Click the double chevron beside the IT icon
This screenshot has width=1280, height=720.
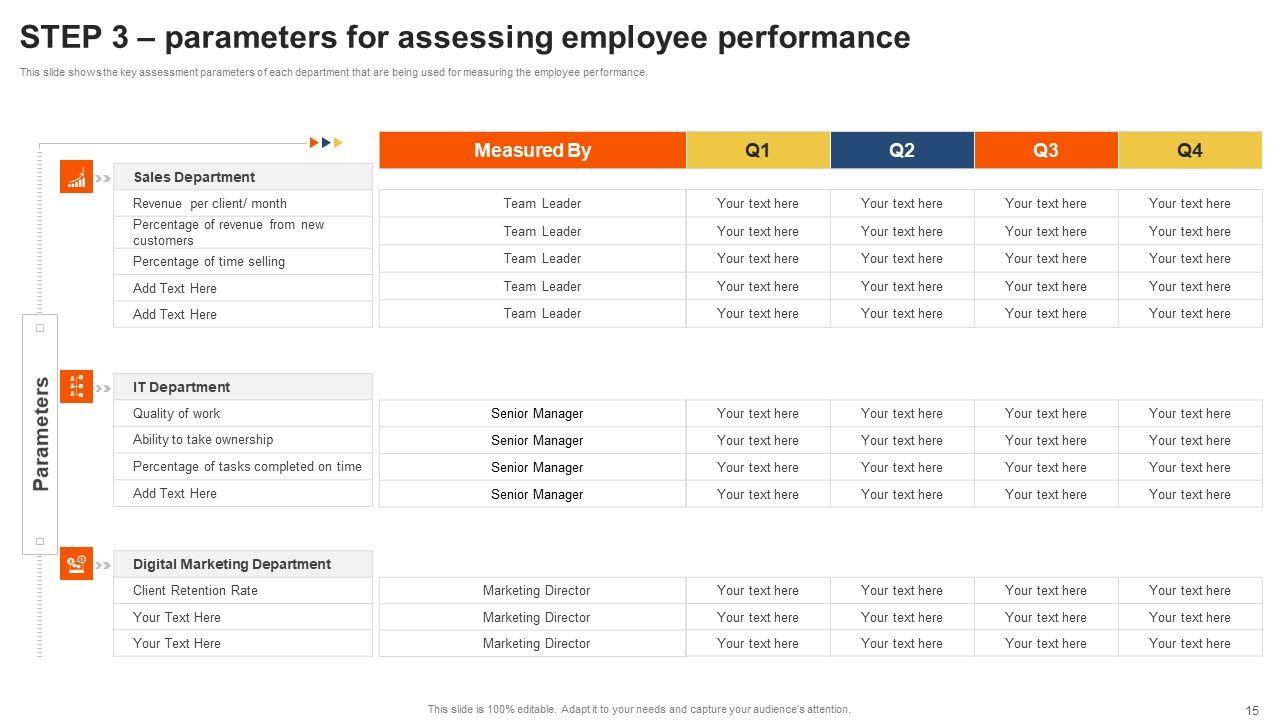[103, 388]
